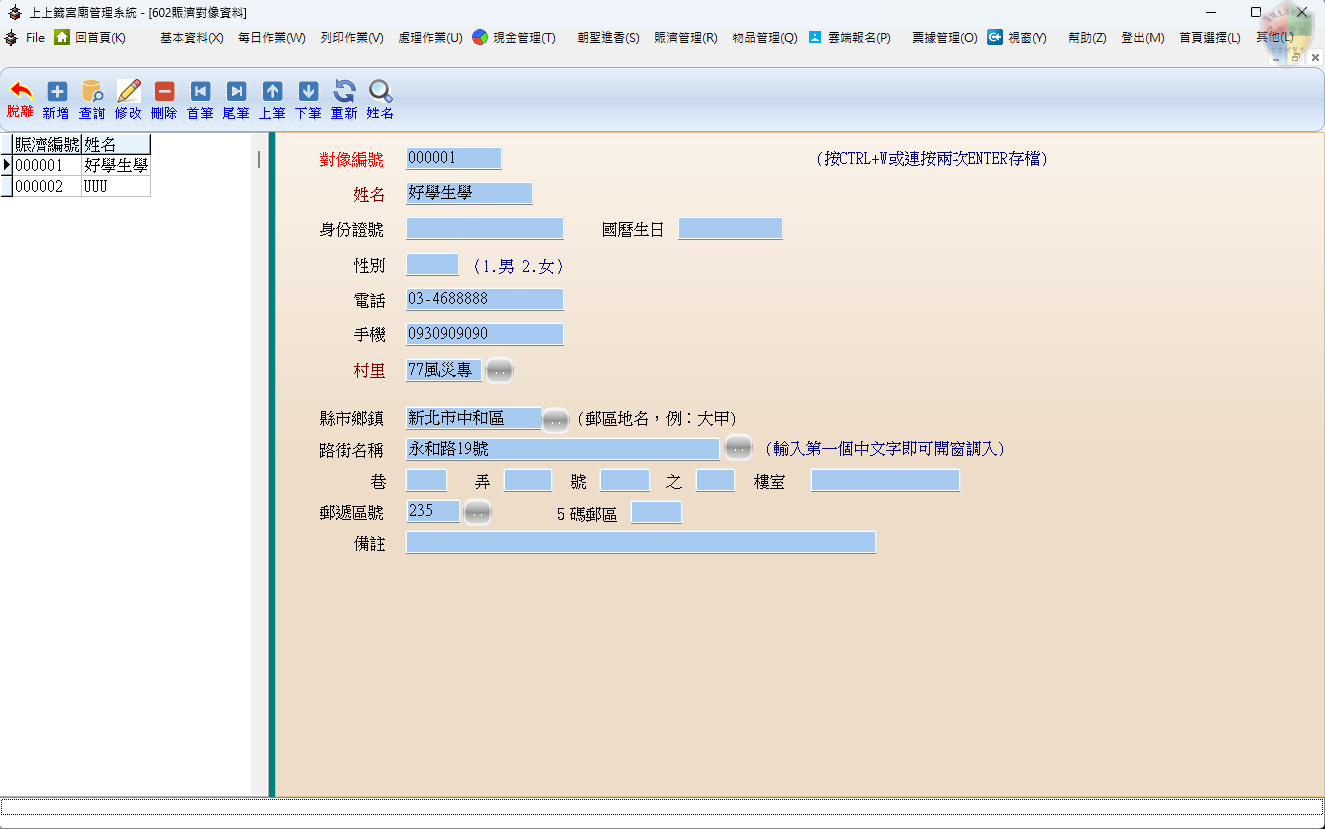Click the 刪除 delete record icon
Image resolution: width=1325 pixels, height=829 pixels.
click(164, 92)
